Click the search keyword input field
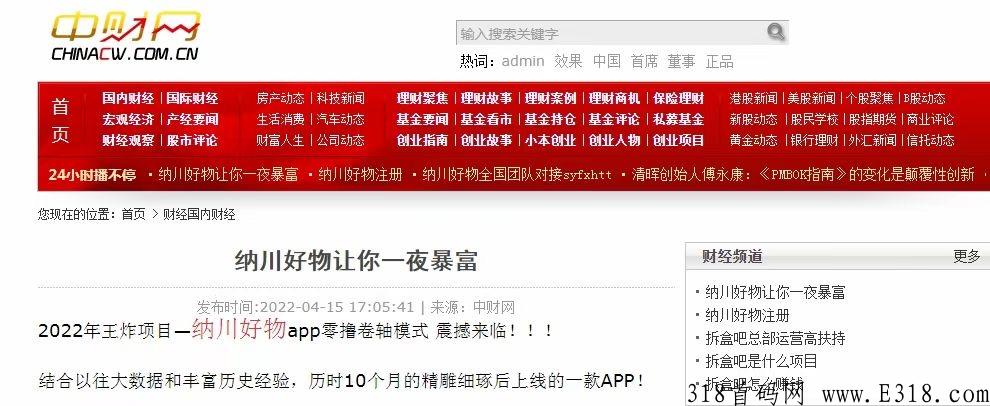This screenshot has width=990, height=406. click(610, 34)
